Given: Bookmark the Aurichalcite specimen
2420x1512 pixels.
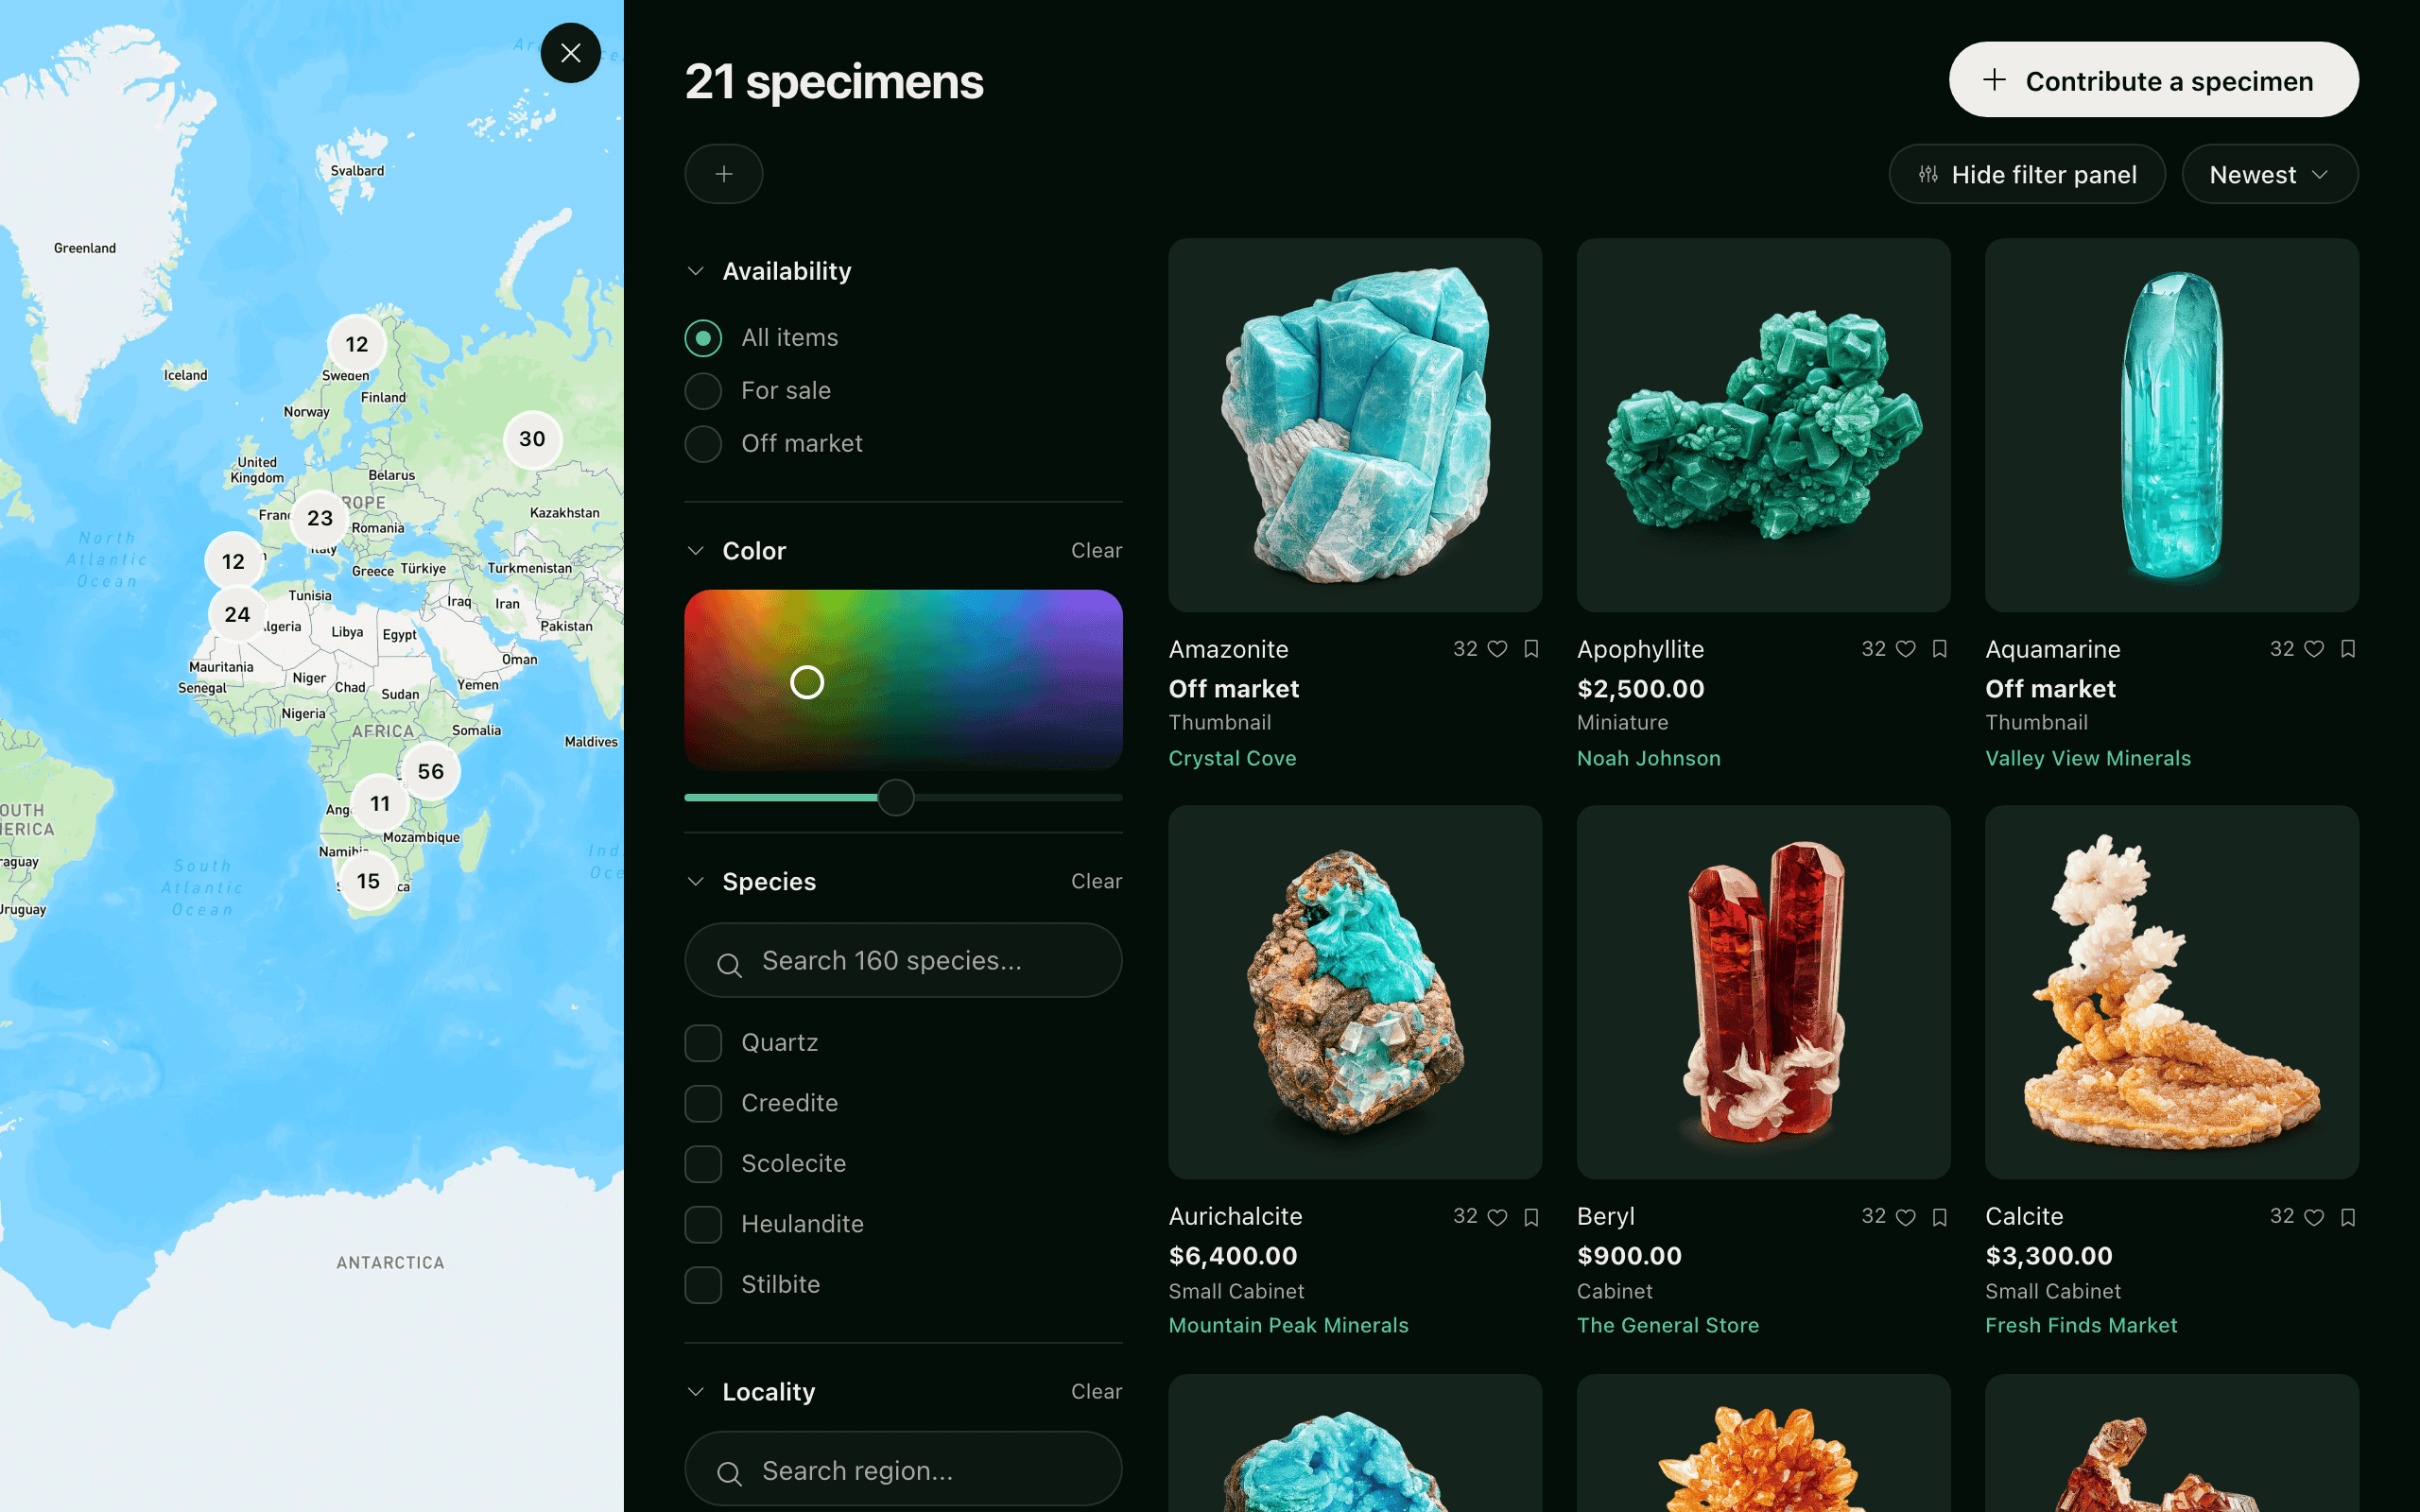Looking at the screenshot, I should pos(1531,1217).
